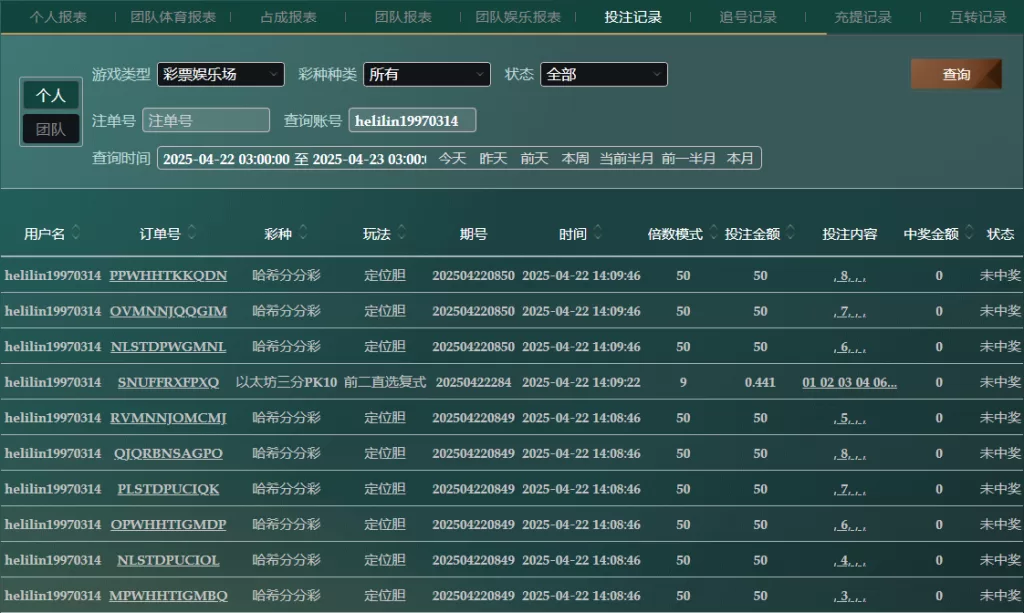Choose 前天 quick date range
1024x613 pixels.
click(x=534, y=159)
